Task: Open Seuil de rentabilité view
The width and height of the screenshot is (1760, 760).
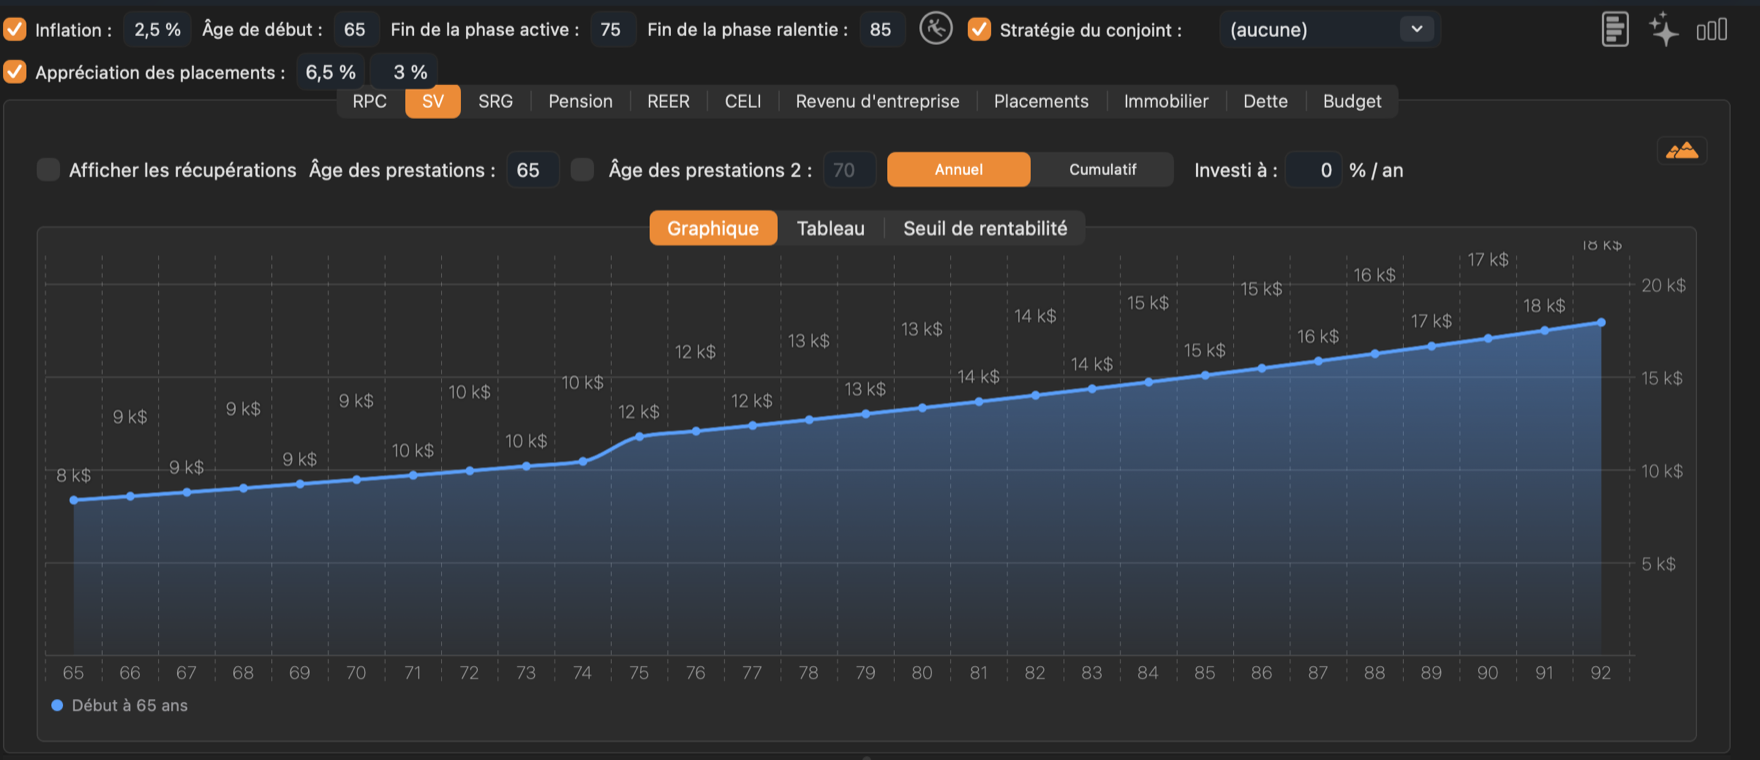Action: click(985, 228)
